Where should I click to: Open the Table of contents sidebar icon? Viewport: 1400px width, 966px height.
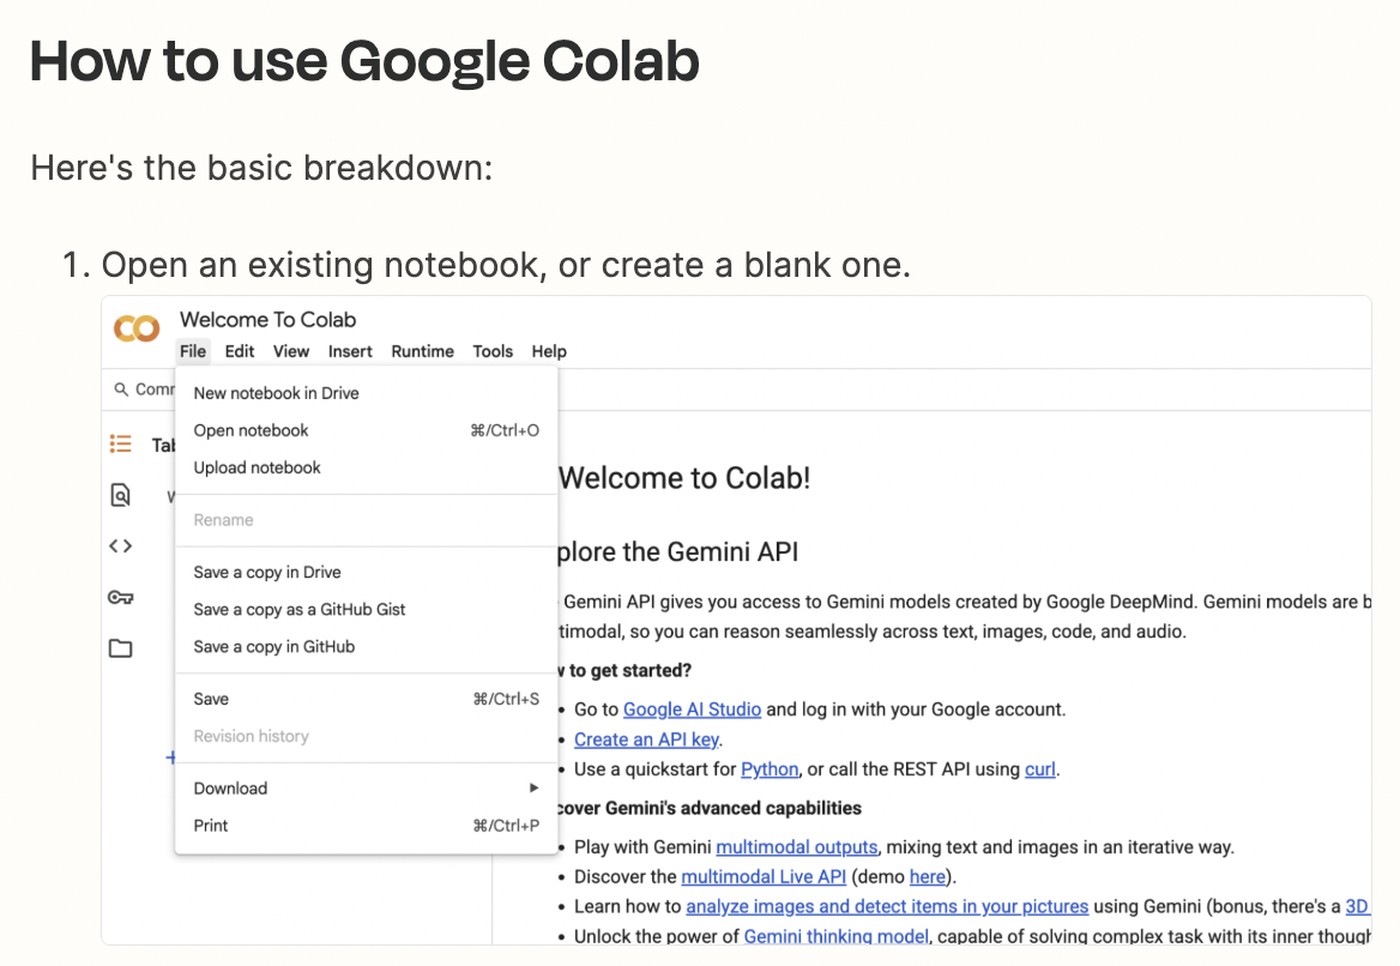tap(120, 444)
